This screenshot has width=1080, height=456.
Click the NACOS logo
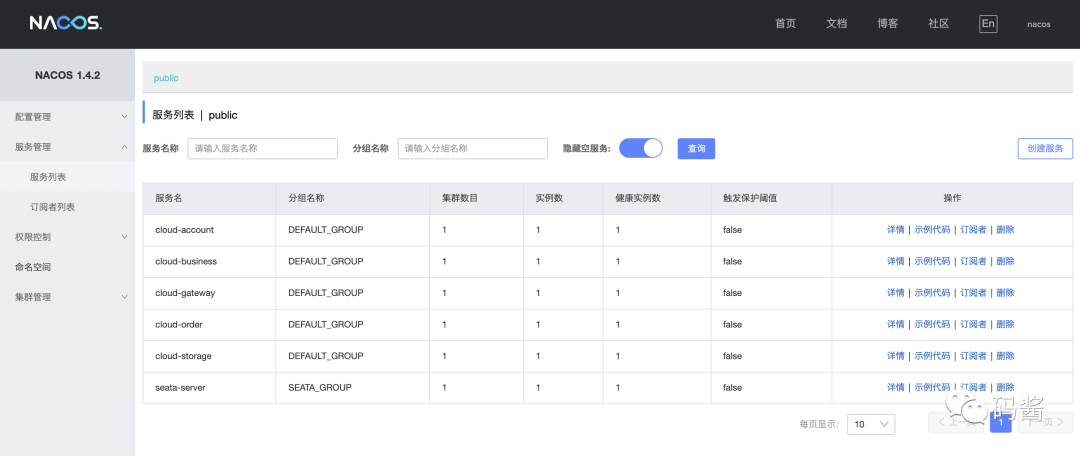65,23
